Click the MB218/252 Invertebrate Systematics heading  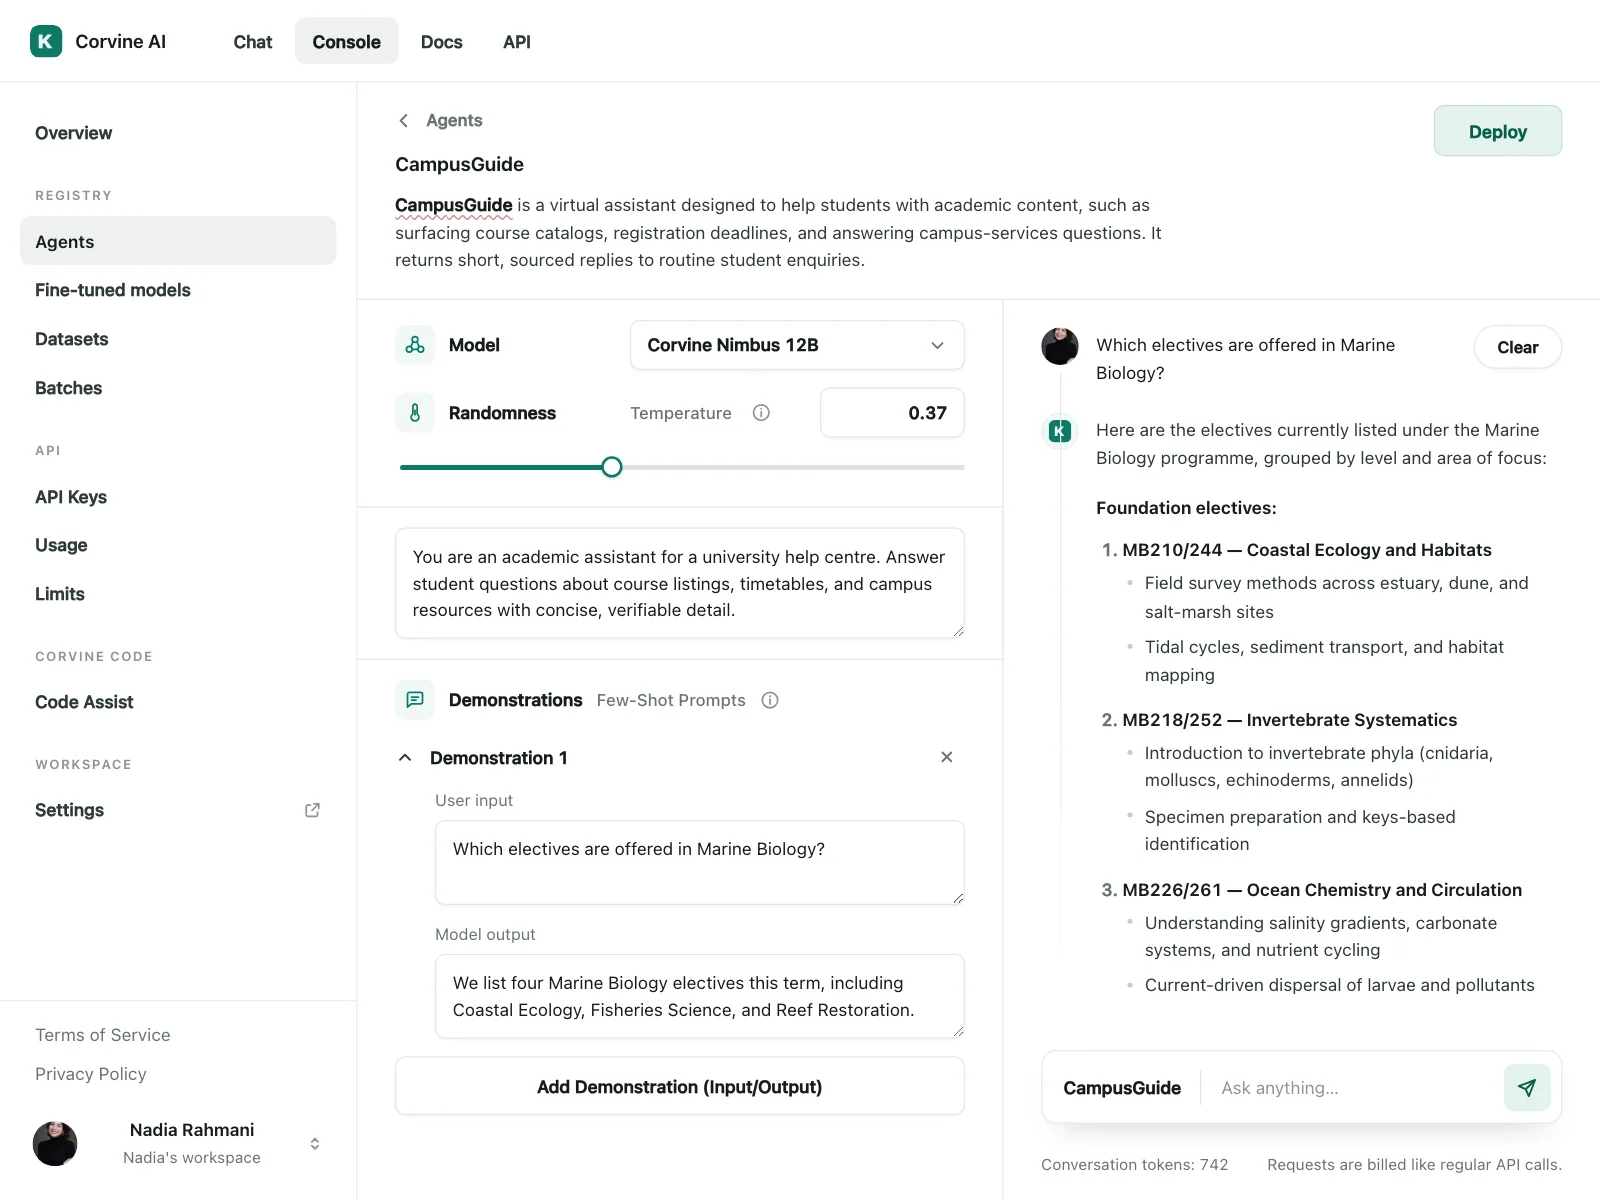coord(1290,720)
